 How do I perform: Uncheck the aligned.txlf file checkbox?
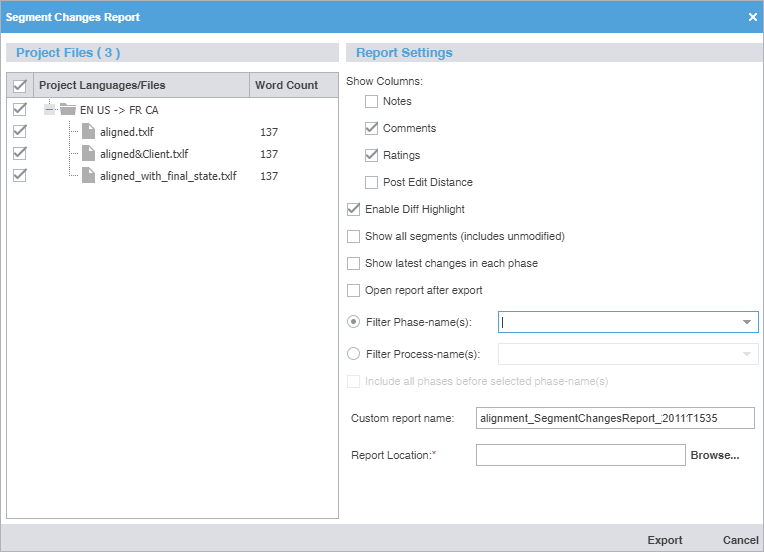click(x=19, y=131)
